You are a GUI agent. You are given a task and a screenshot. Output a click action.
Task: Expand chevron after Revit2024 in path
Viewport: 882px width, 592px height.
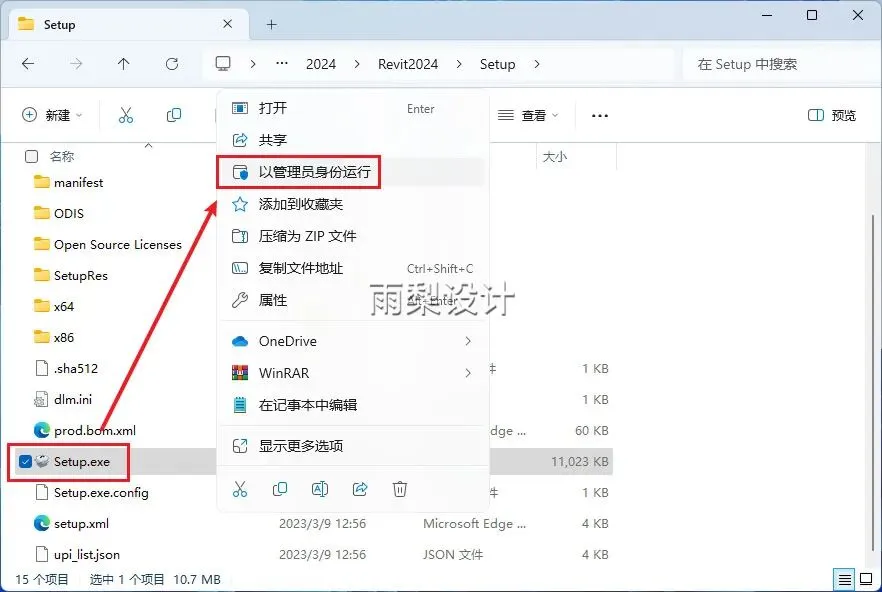pos(459,64)
